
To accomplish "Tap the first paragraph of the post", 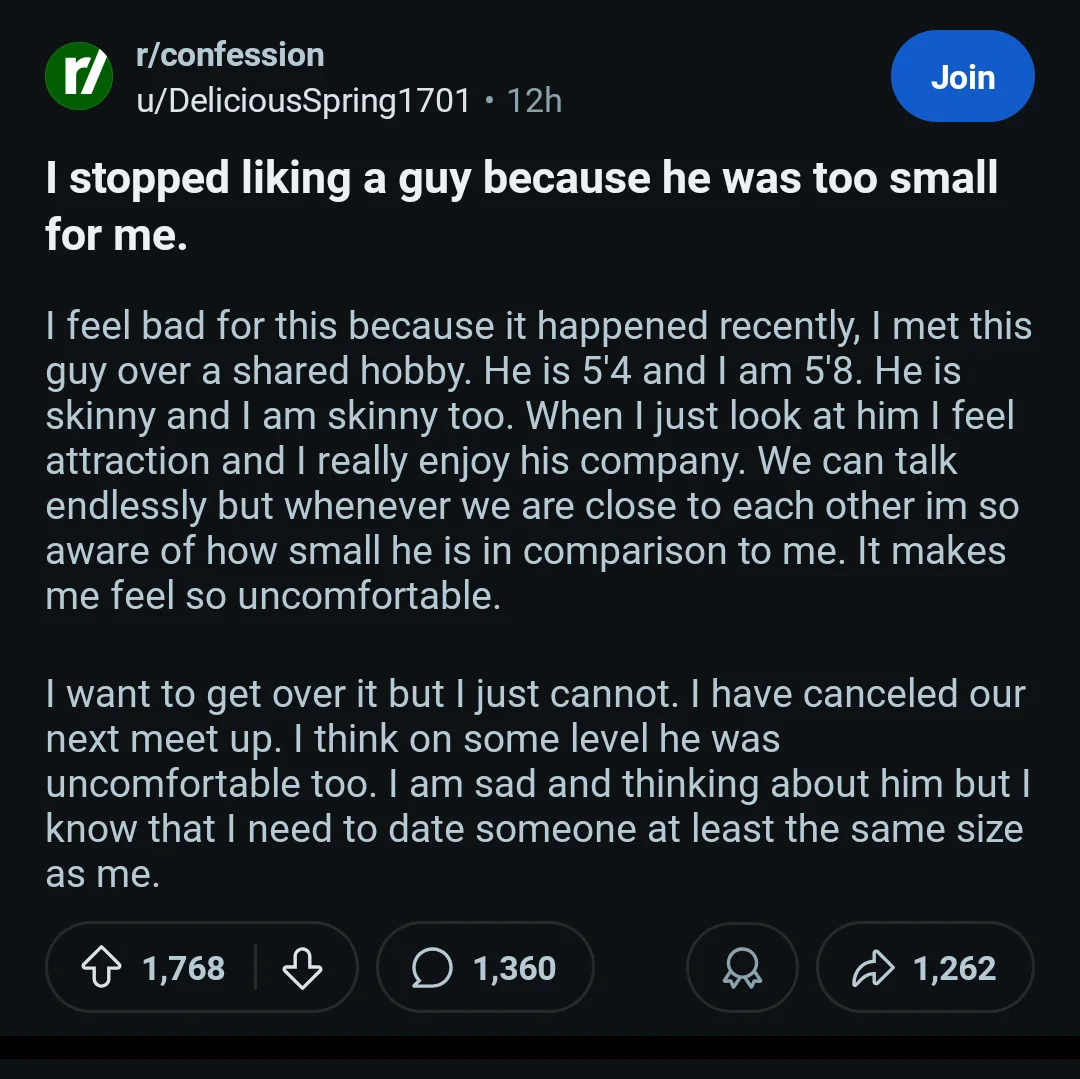I will (530, 460).
